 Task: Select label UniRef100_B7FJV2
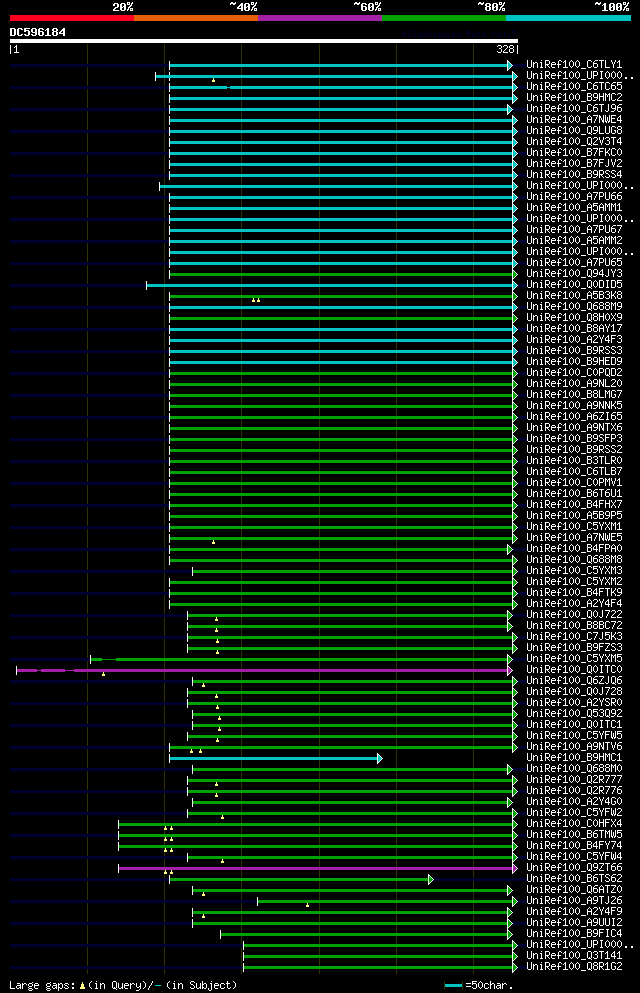click(574, 163)
